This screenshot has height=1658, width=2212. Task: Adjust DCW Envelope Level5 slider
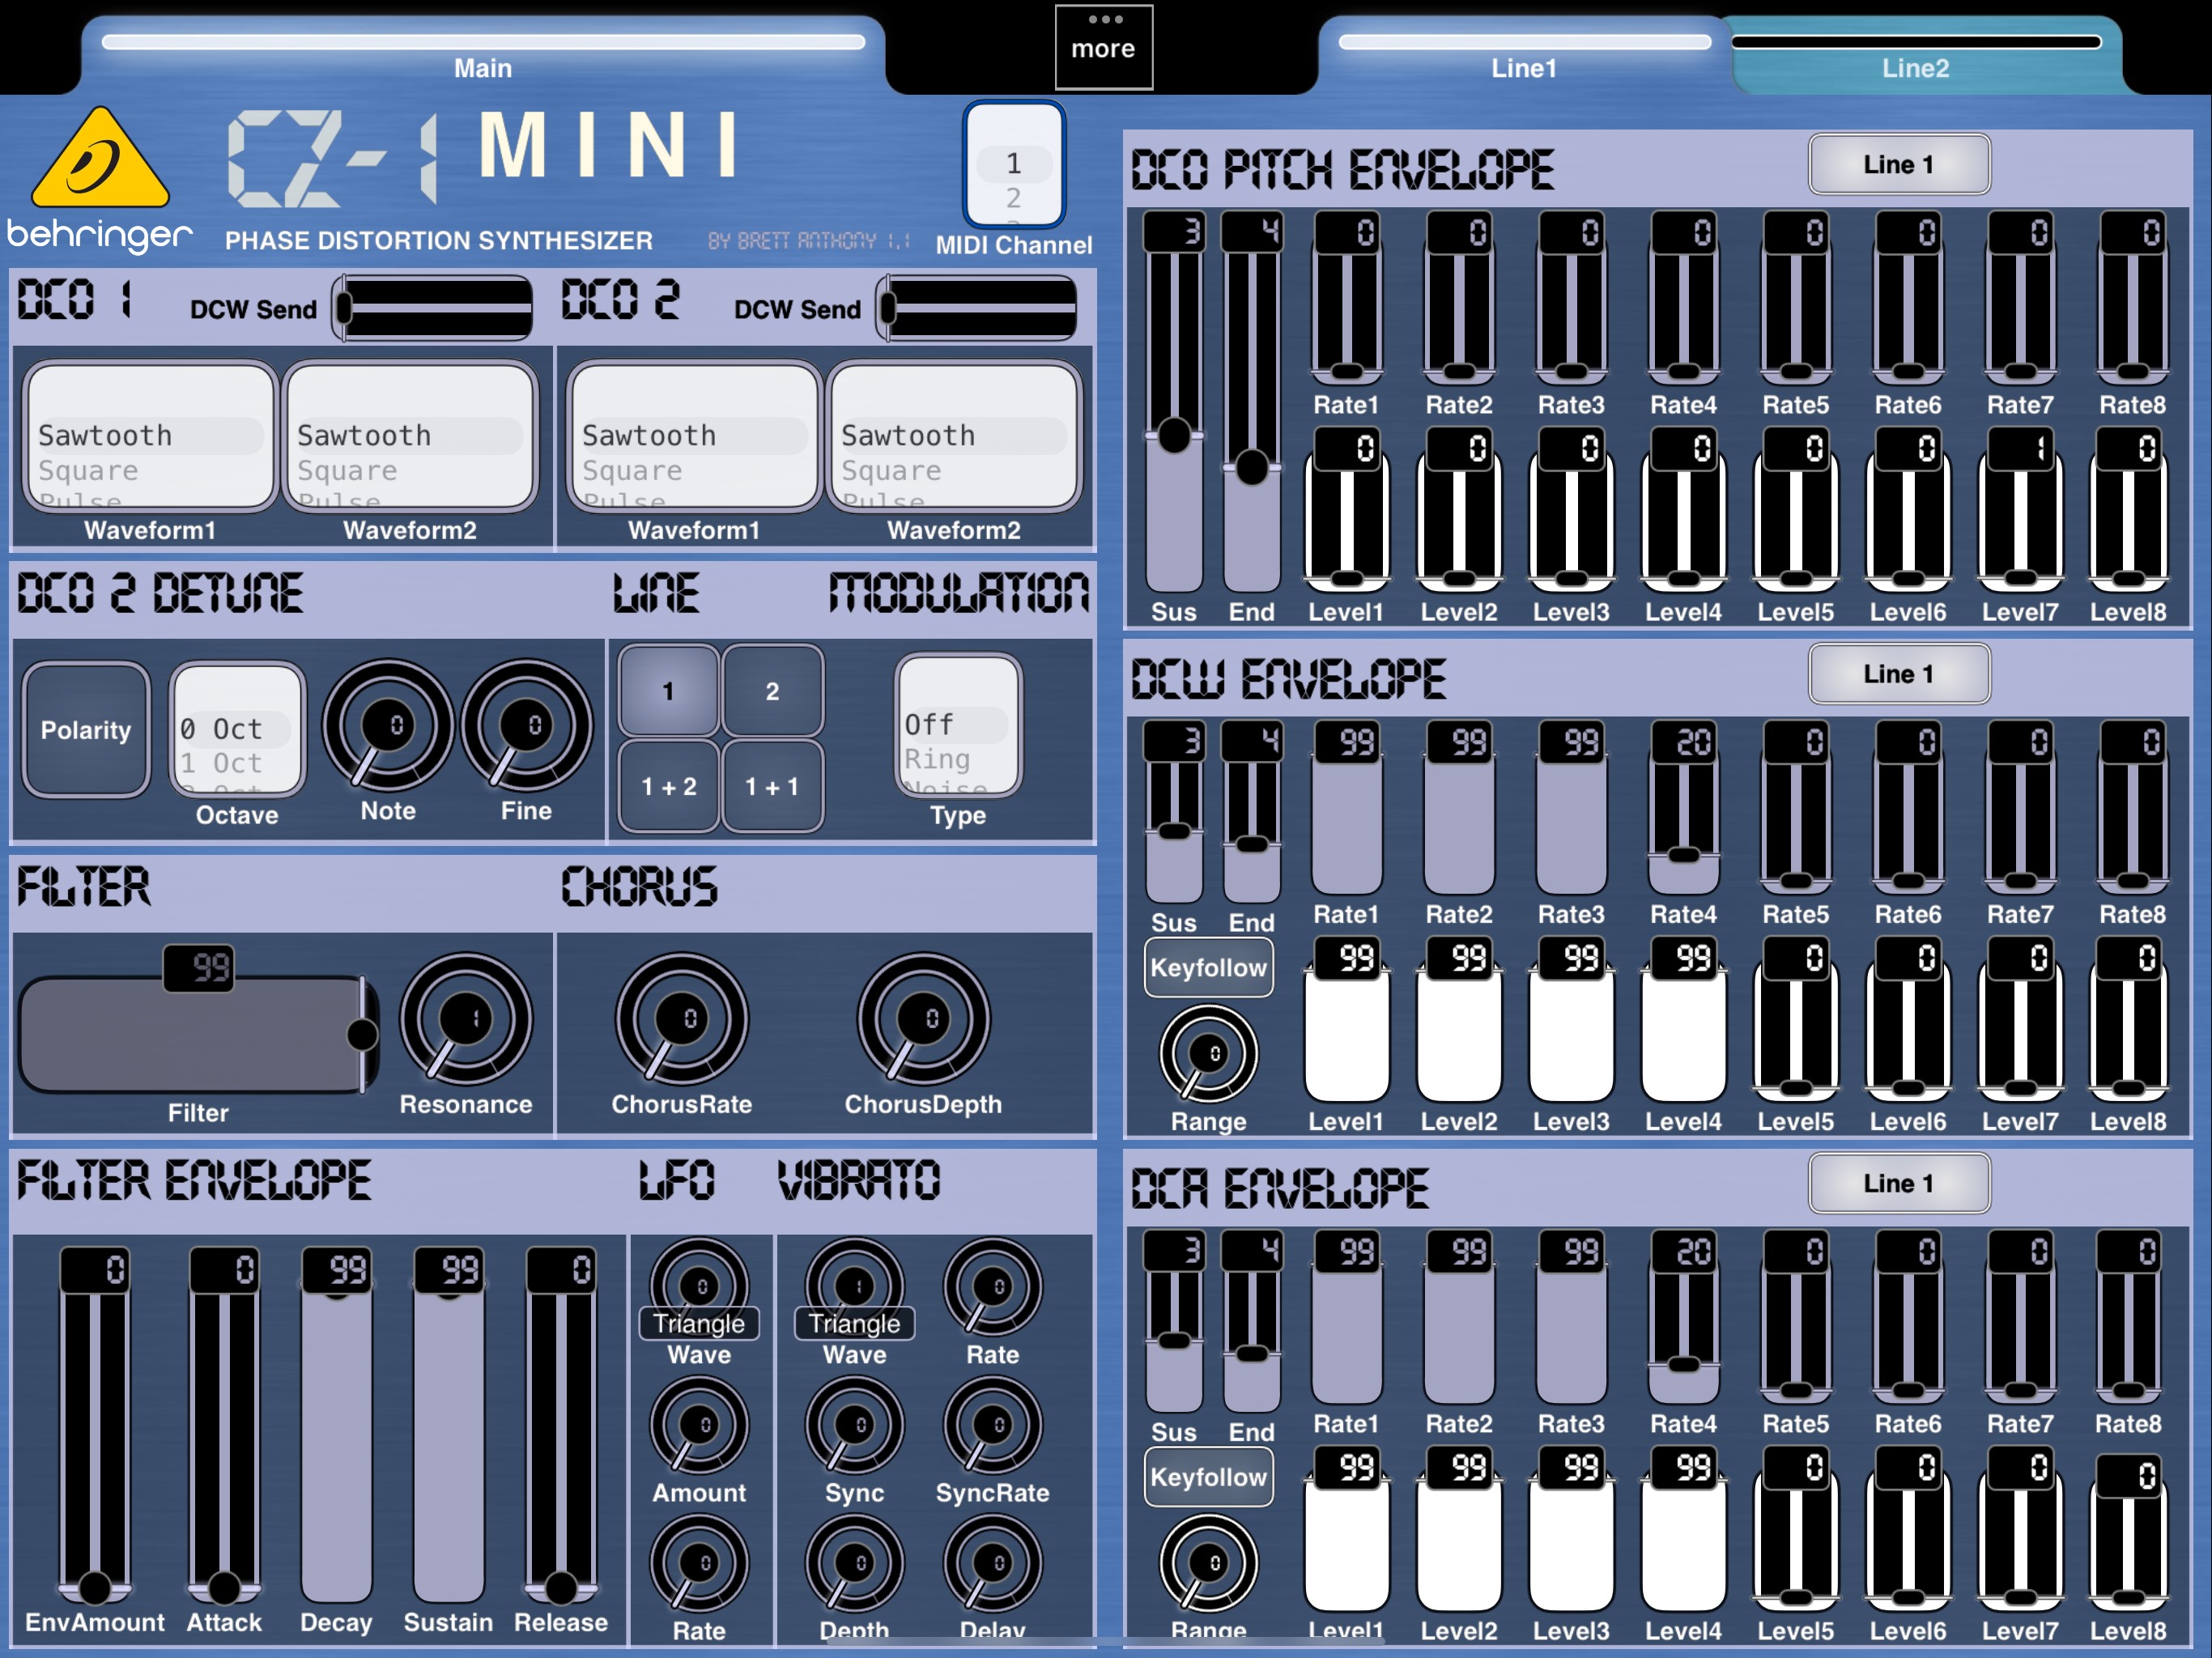click(1796, 1019)
